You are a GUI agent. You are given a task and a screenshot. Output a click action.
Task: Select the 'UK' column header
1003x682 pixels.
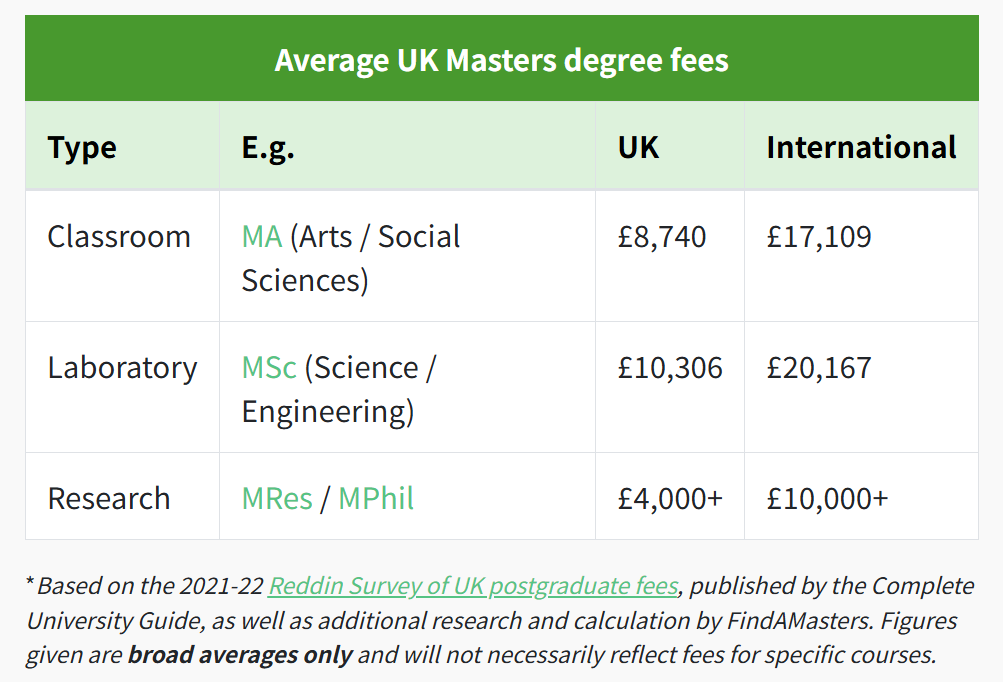[x=638, y=148]
